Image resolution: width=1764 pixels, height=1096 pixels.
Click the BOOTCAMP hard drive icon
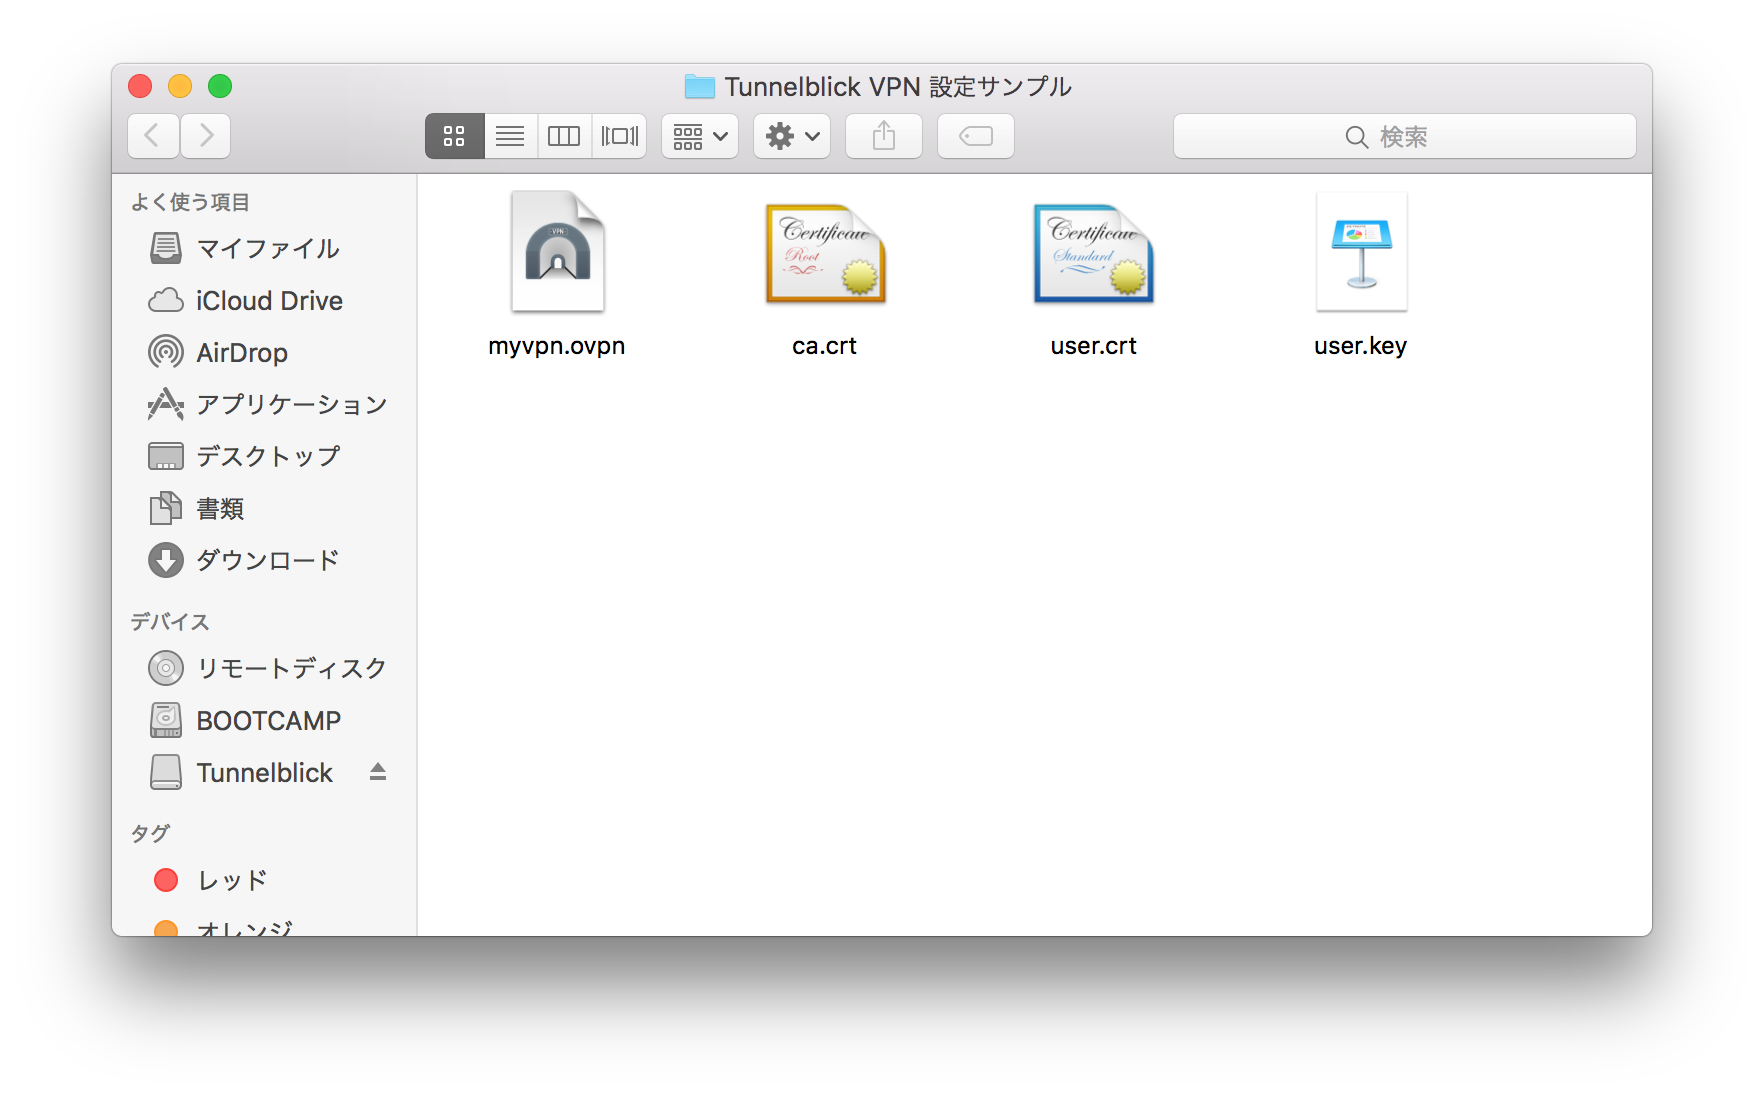[166, 720]
